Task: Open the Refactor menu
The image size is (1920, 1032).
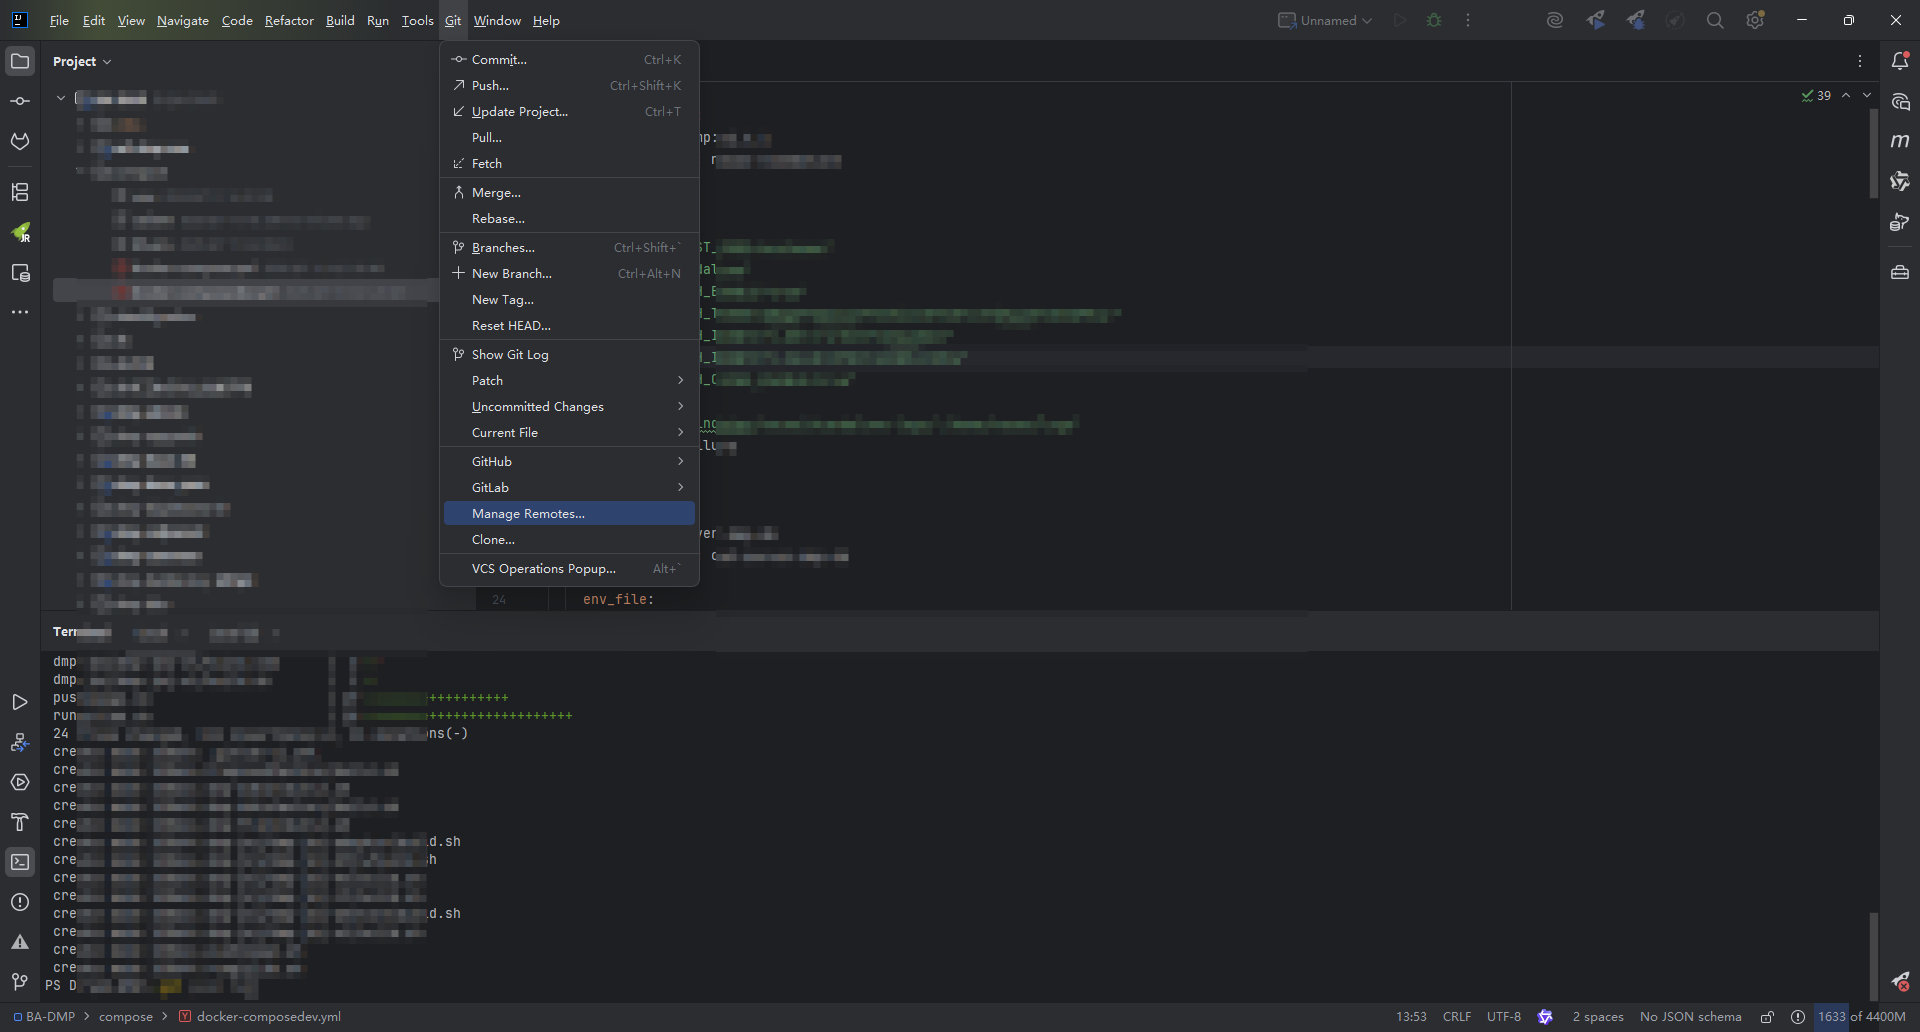Action: coord(289,20)
